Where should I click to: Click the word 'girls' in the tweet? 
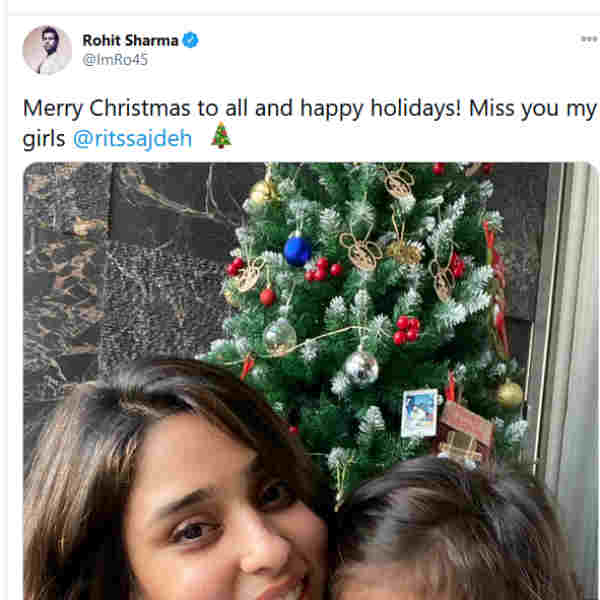[44, 138]
